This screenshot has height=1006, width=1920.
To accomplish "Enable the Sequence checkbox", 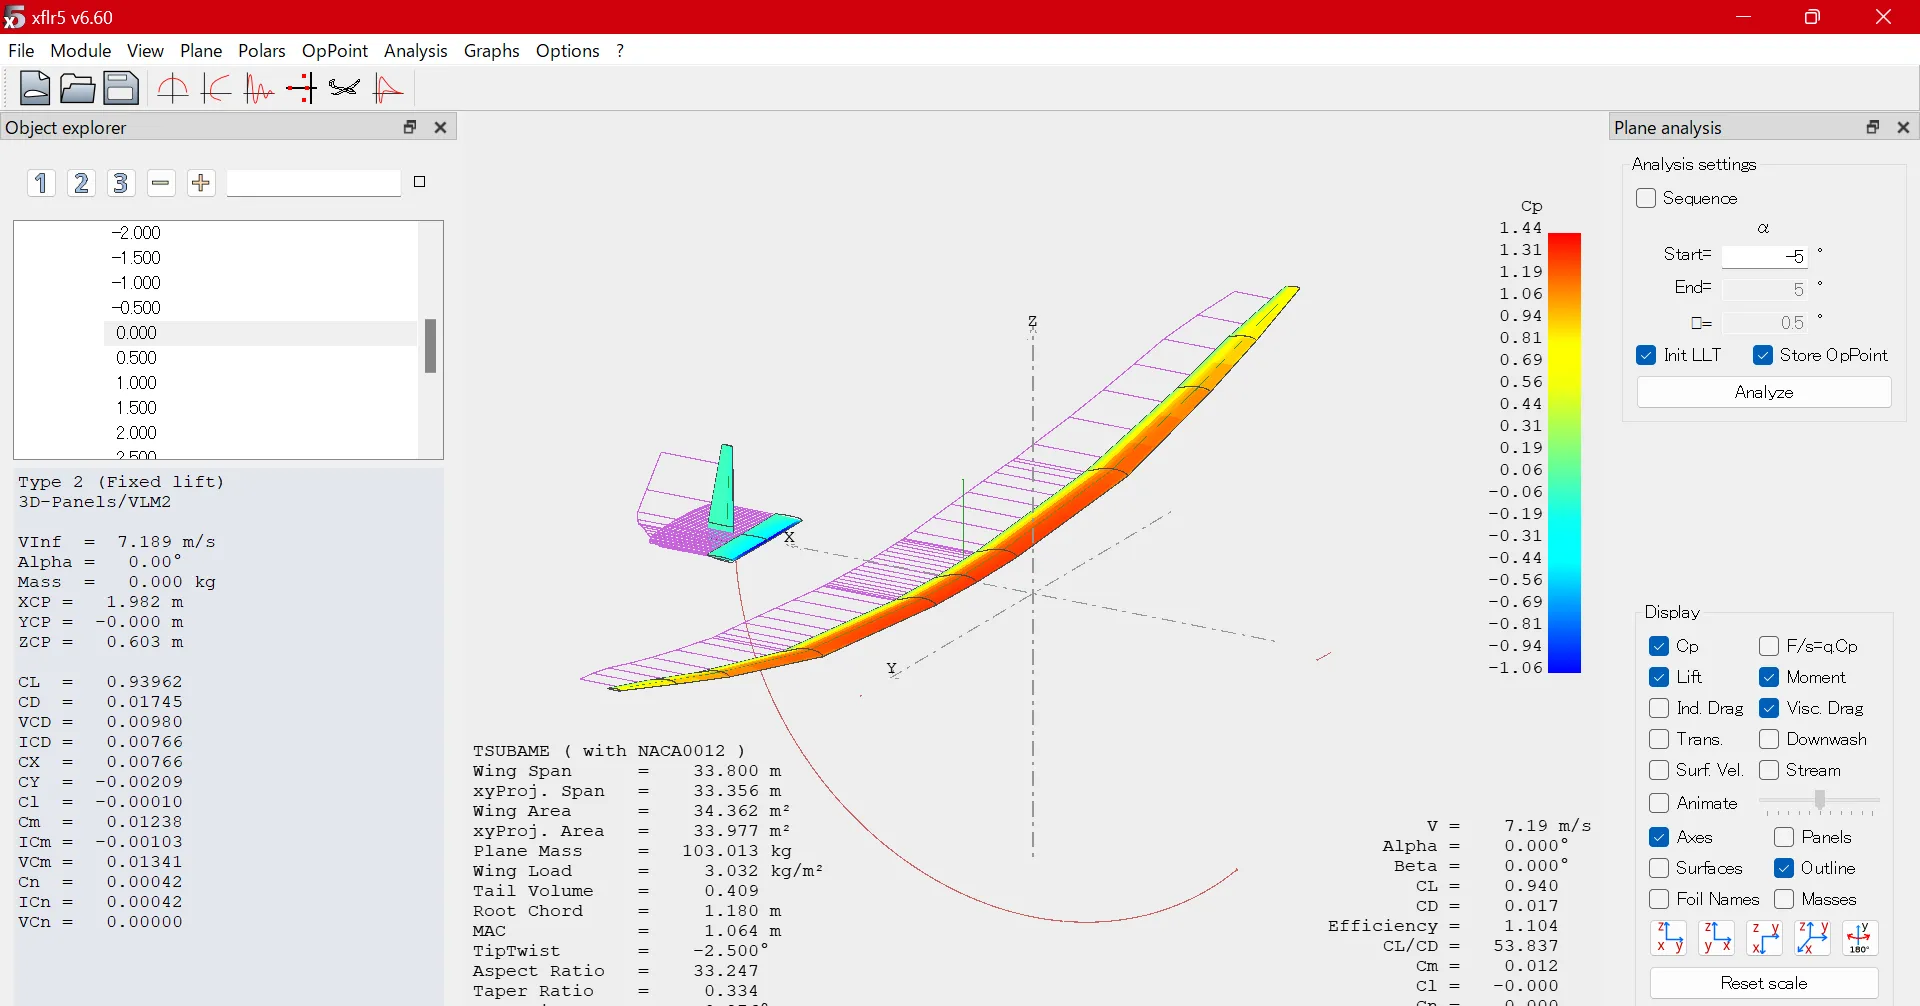I will pos(1646,198).
